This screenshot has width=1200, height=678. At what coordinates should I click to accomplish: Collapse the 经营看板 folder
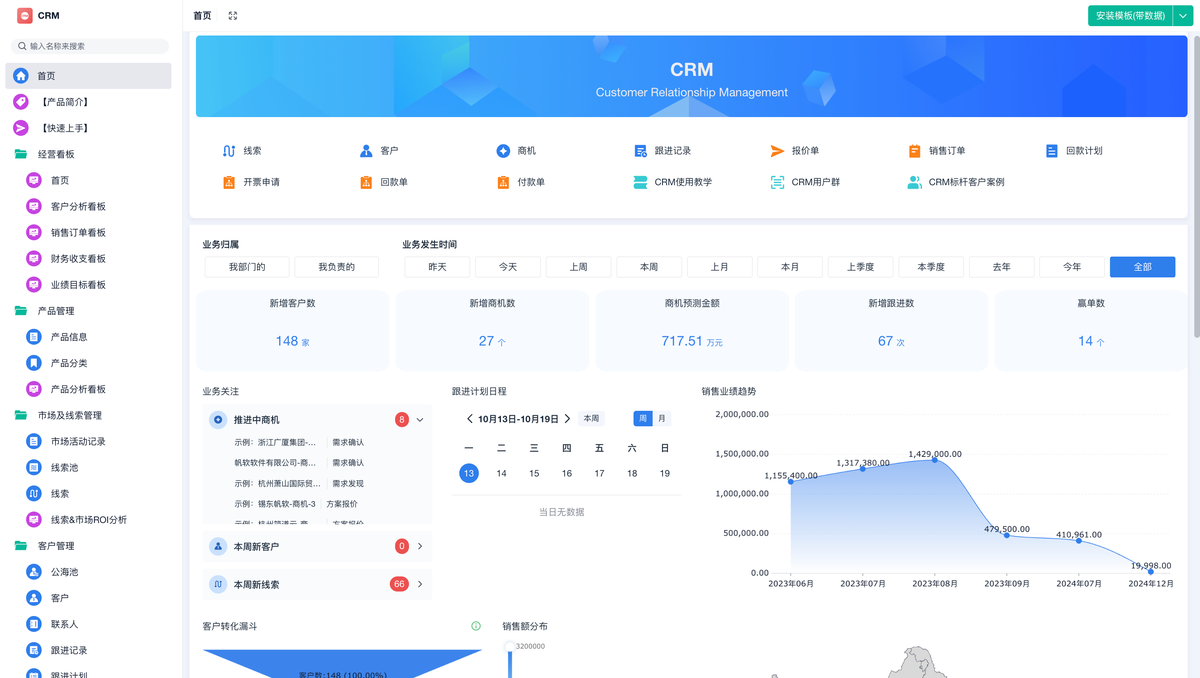[x=90, y=154]
